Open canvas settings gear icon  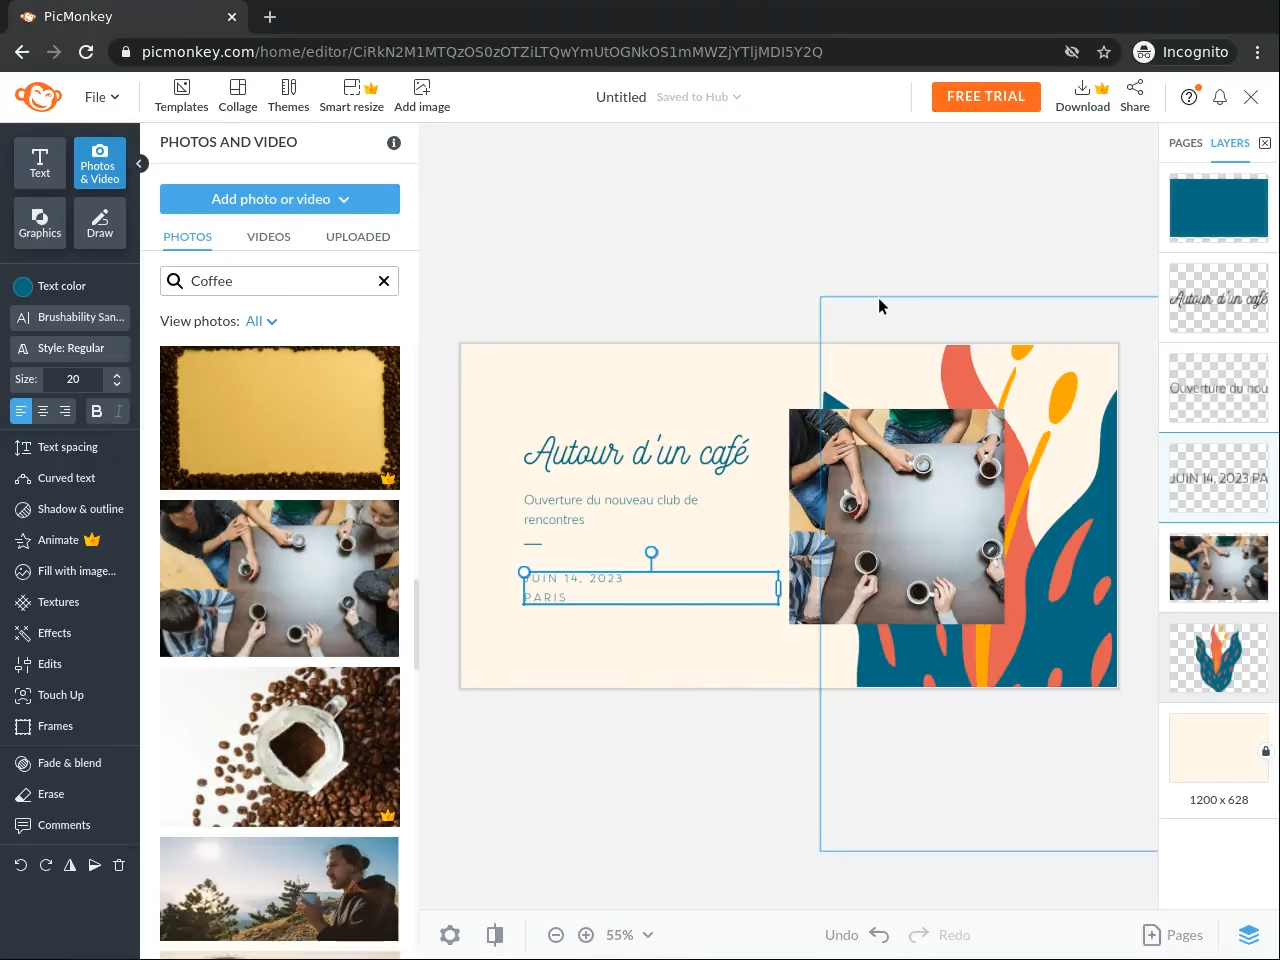[x=450, y=935]
